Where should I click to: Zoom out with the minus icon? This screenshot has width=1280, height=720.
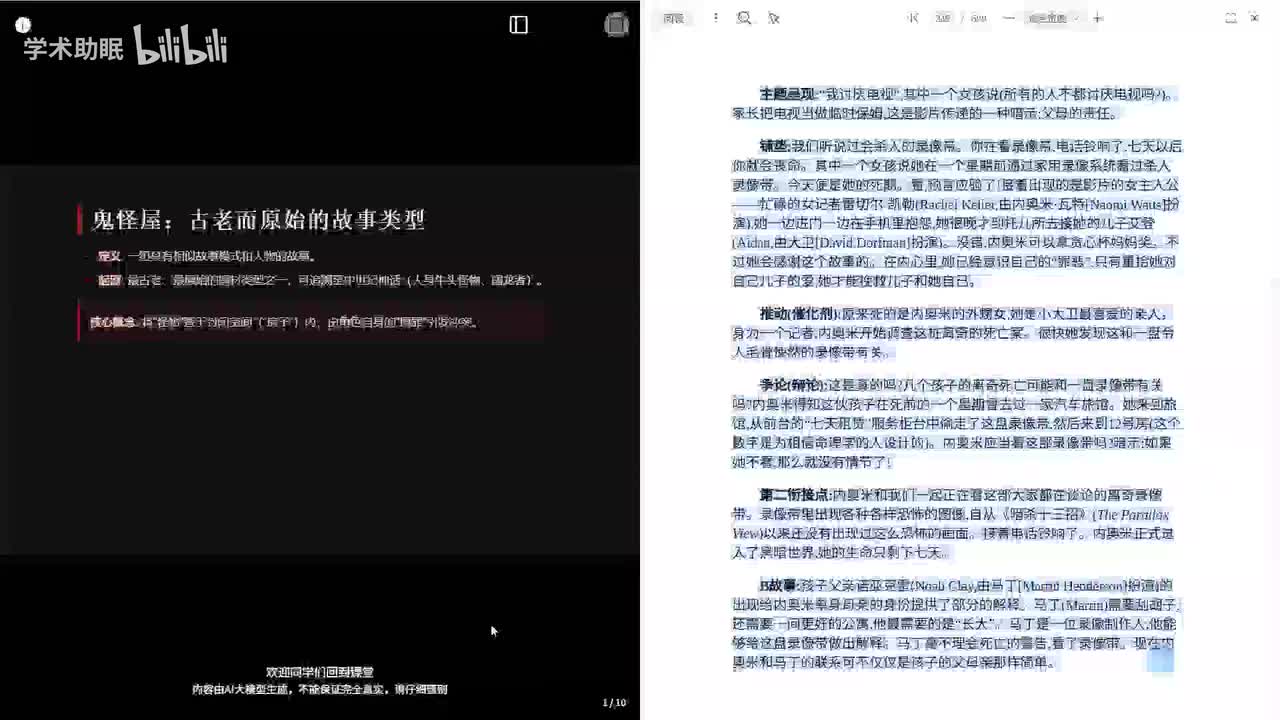(1008, 18)
